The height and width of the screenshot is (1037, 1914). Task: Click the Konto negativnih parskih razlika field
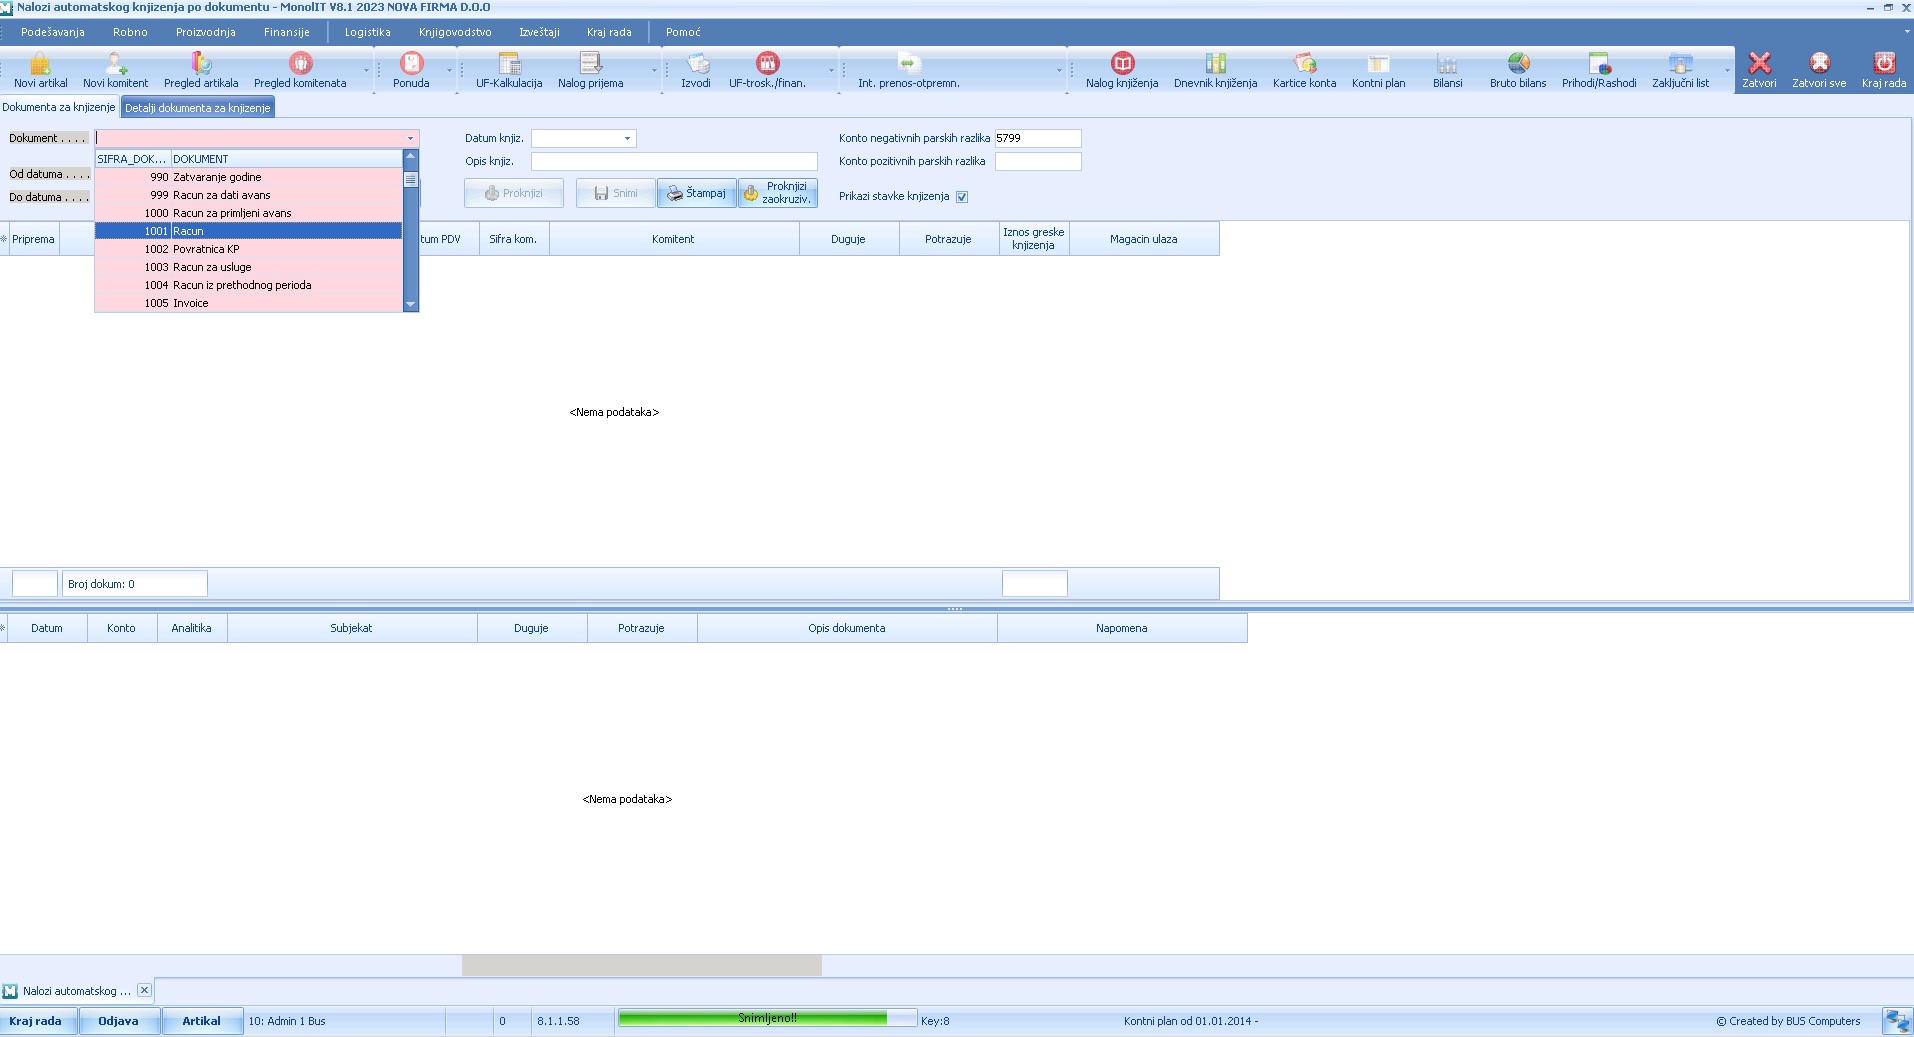click(1038, 139)
